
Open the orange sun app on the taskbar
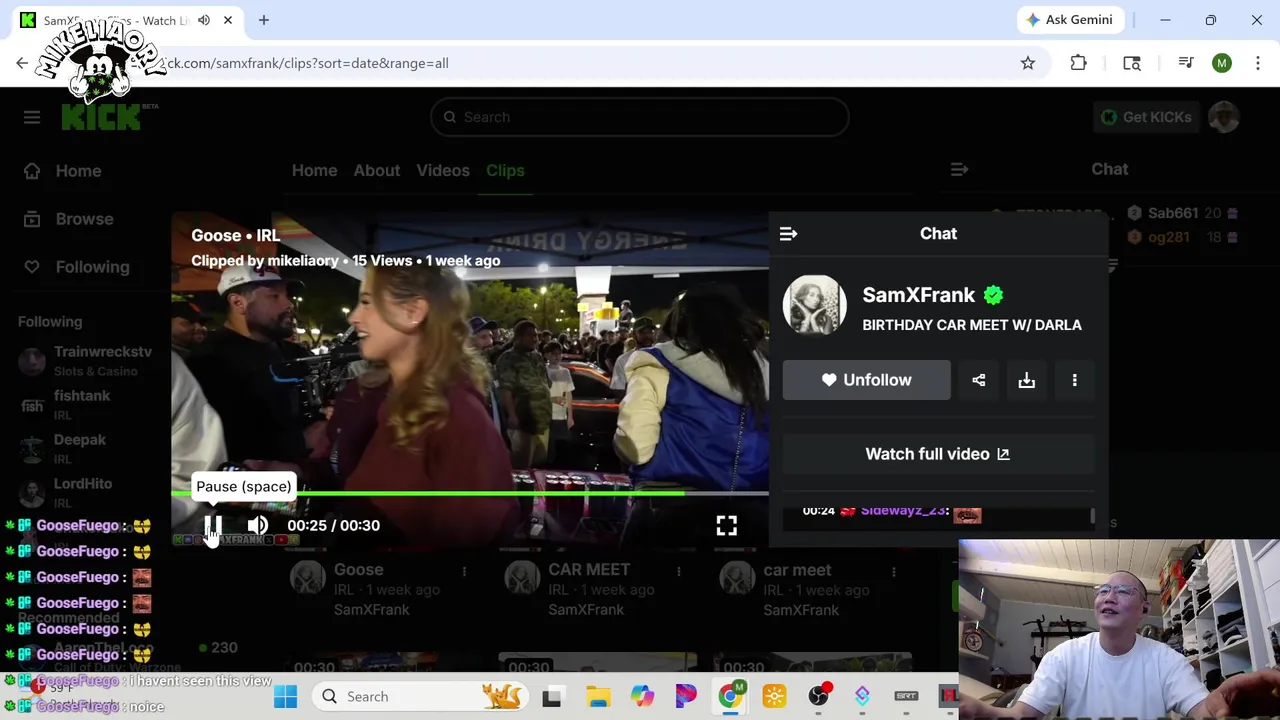(774, 696)
